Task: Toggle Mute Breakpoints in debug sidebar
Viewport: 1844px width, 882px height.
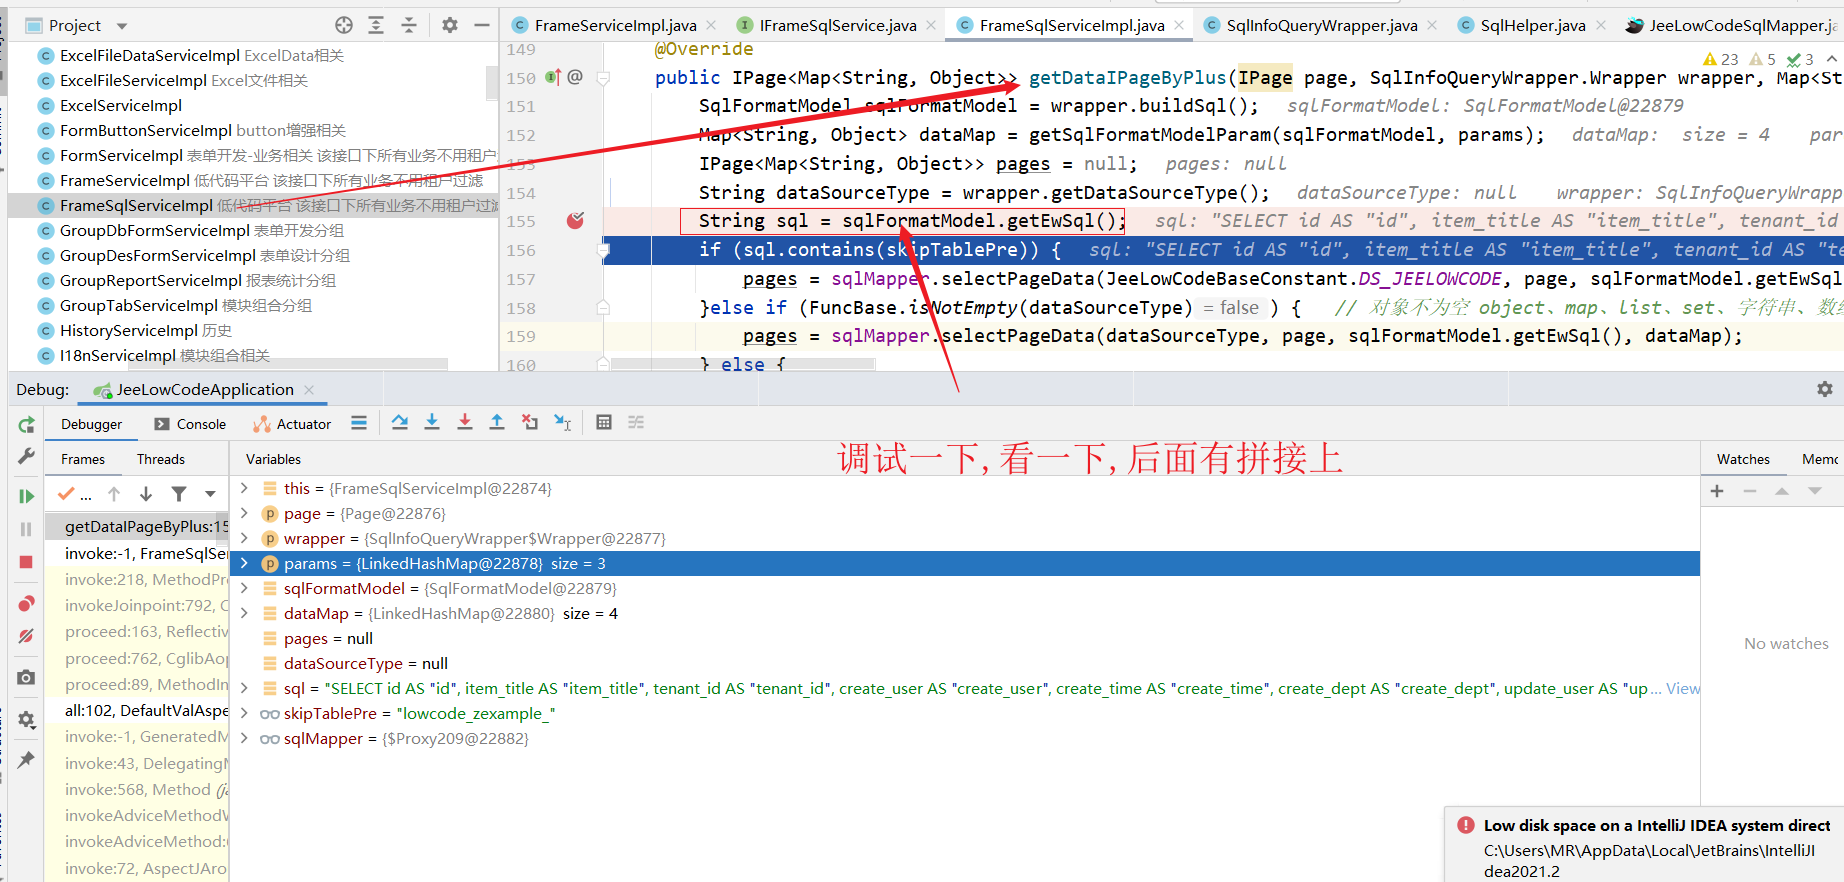Action: (26, 637)
